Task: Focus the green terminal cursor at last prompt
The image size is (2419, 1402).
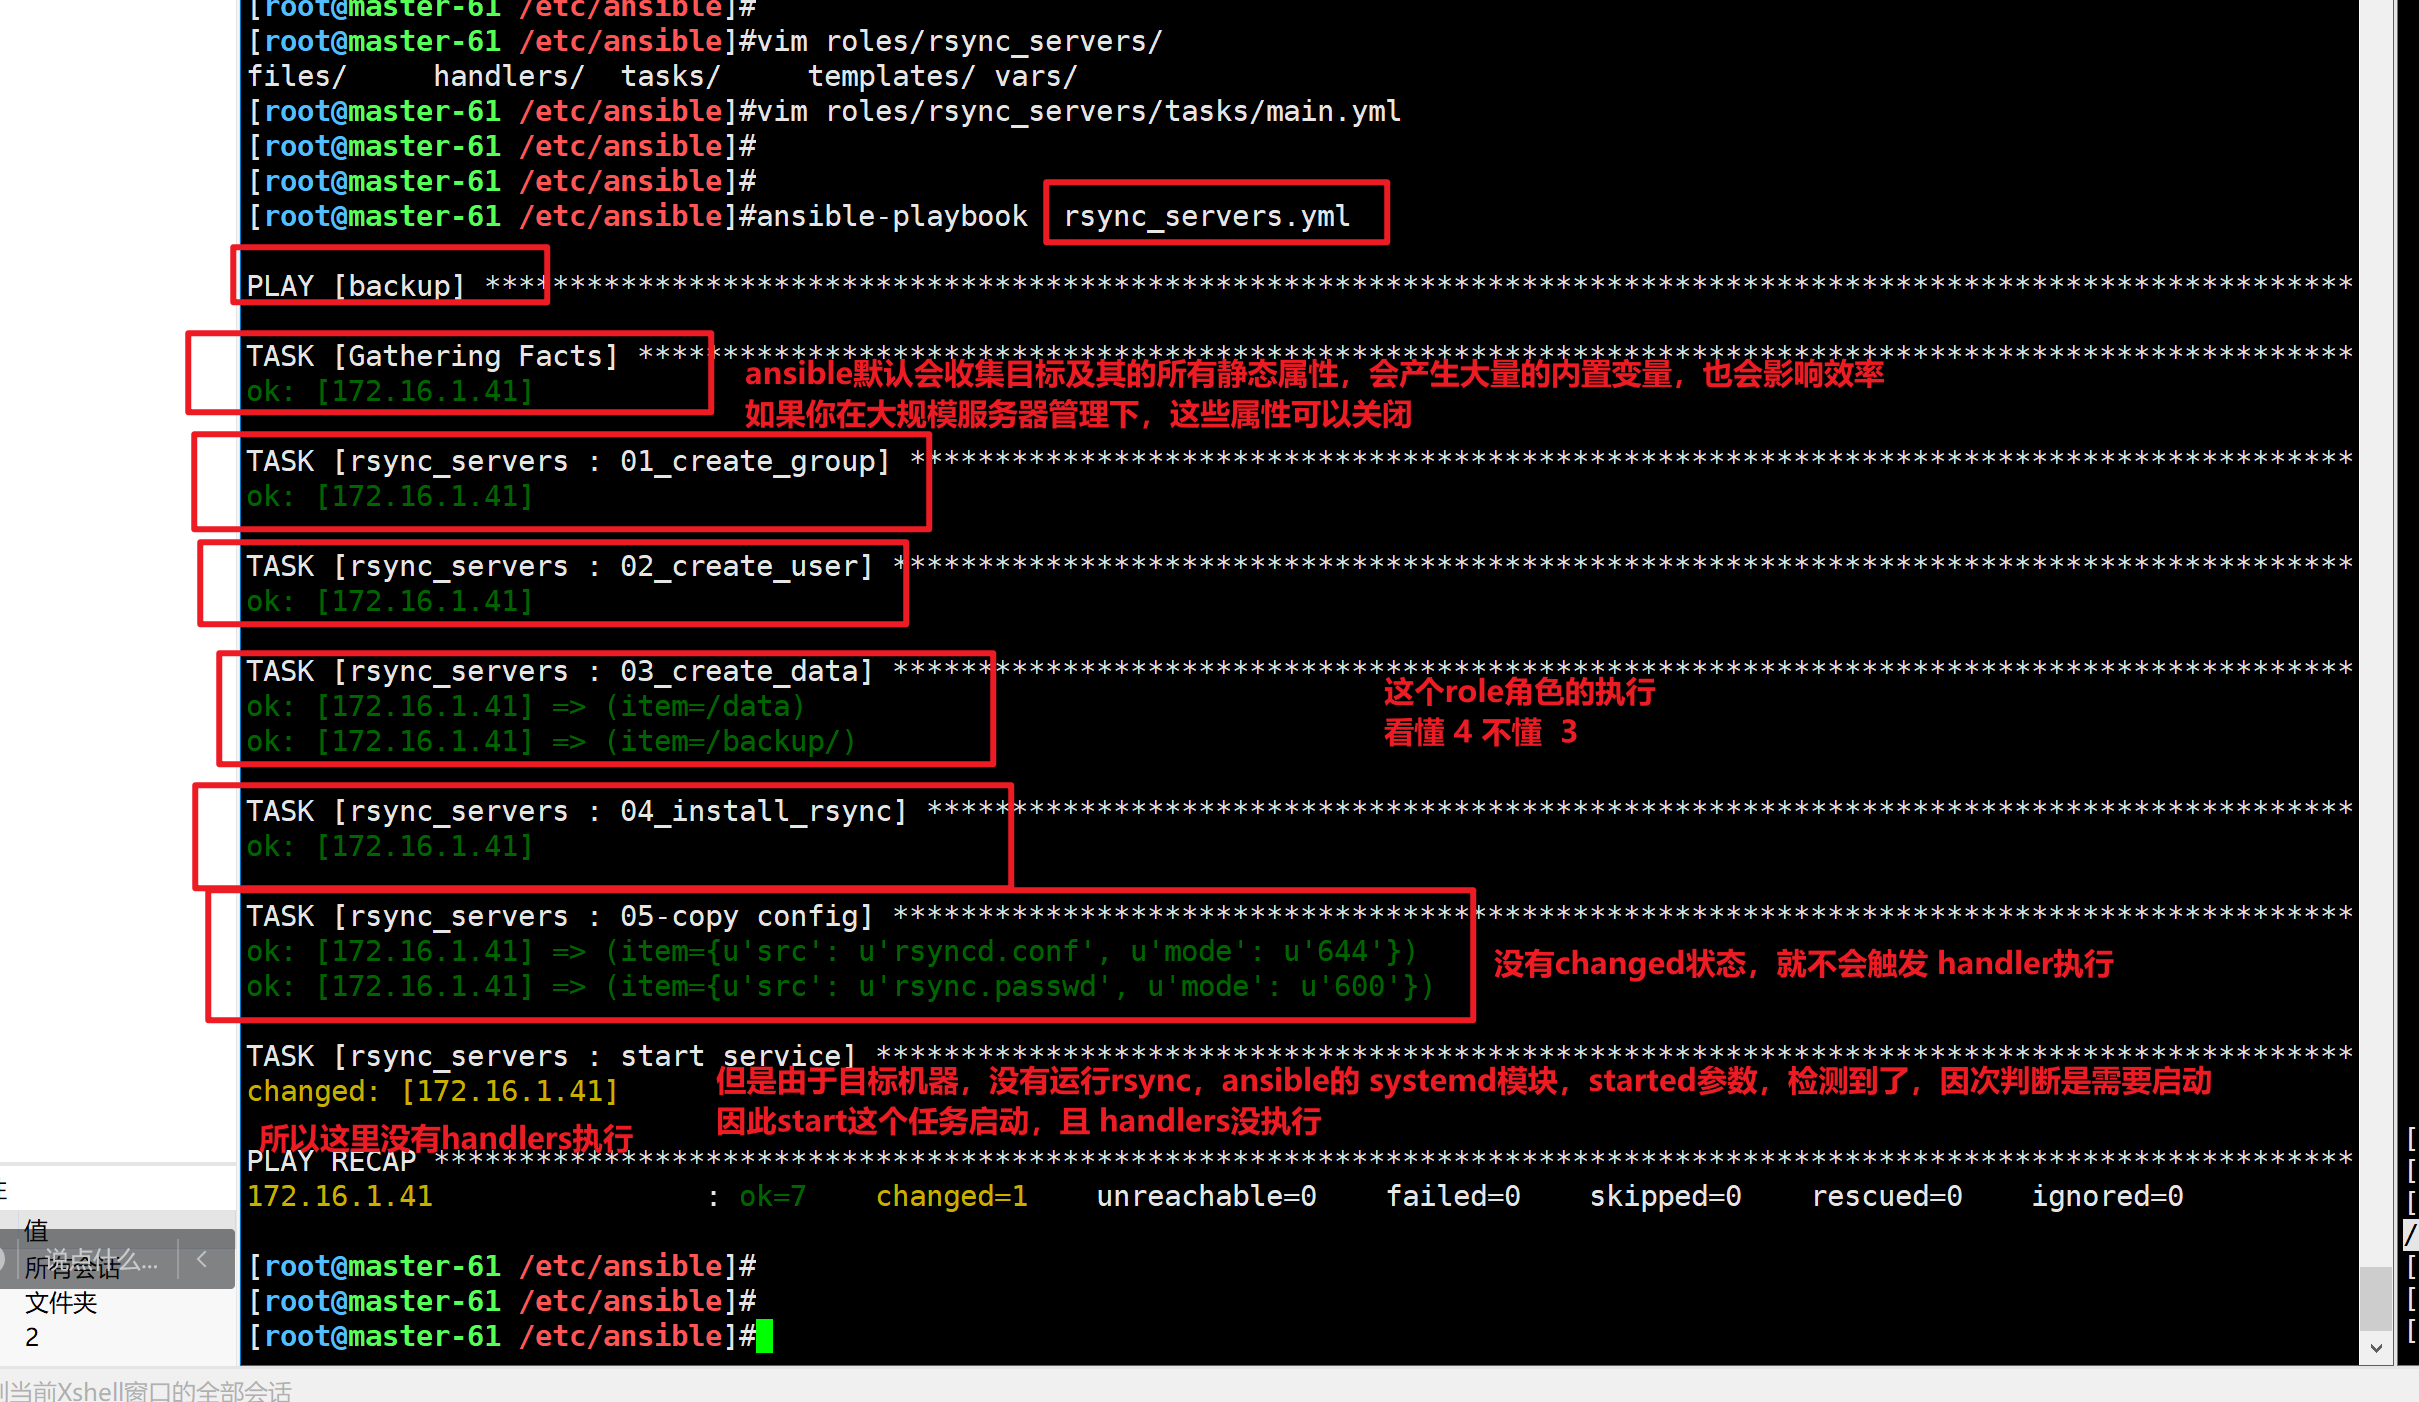Action: pyautogui.click(x=765, y=1336)
